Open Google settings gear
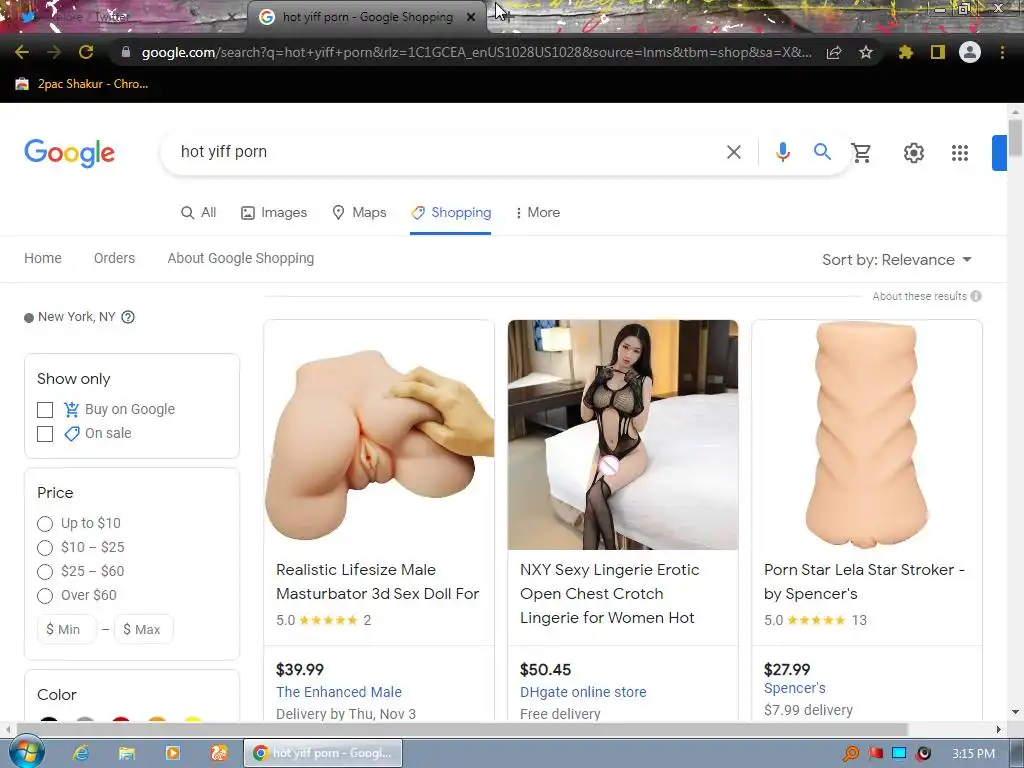The height and width of the screenshot is (768, 1024). pyautogui.click(x=914, y=153)
